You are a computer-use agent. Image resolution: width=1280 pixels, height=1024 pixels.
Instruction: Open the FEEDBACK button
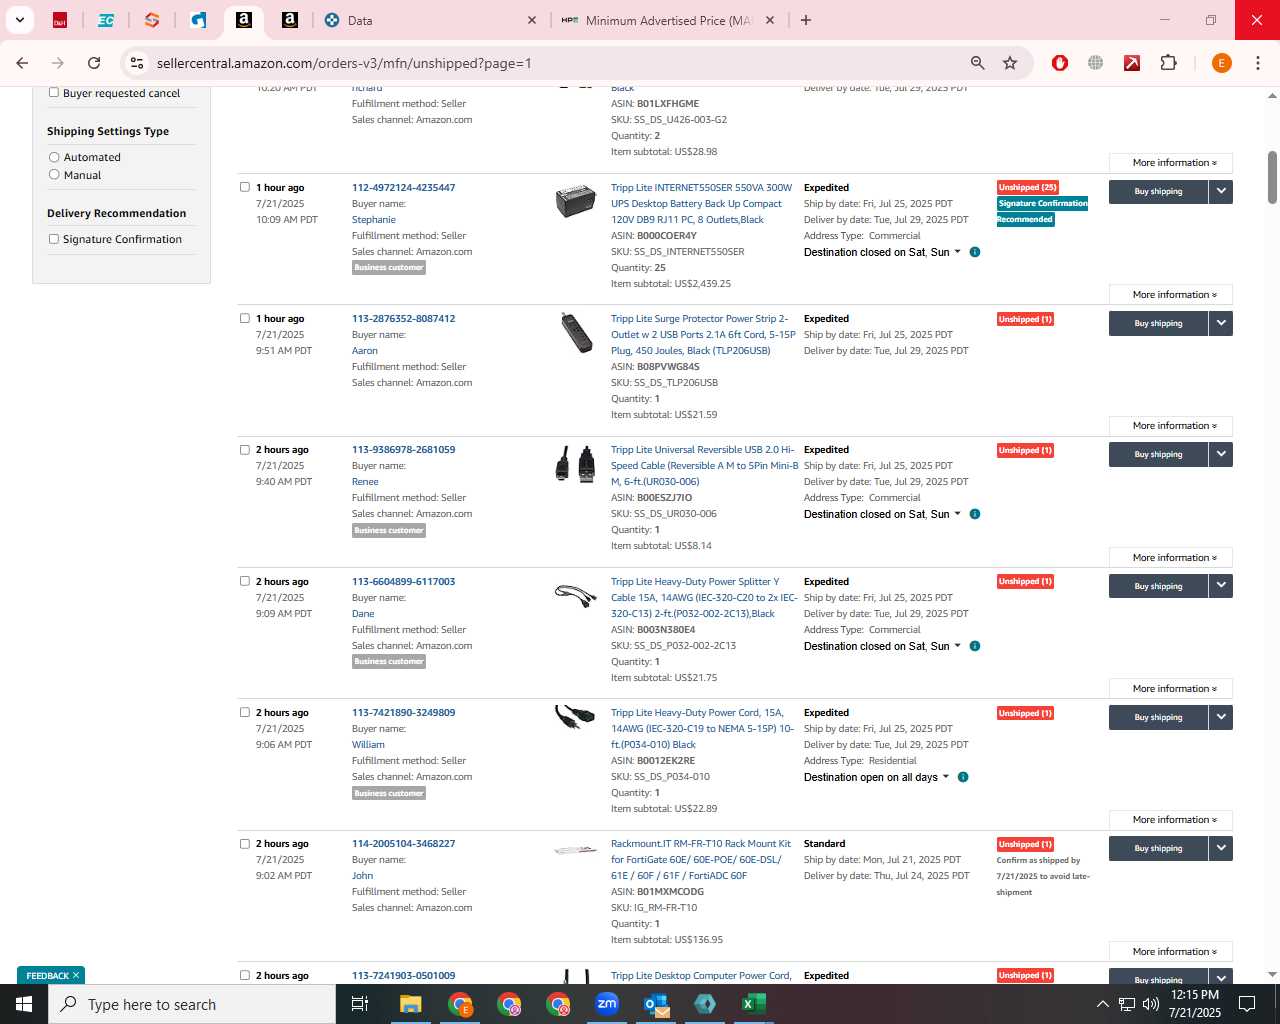tap(51, 975)
